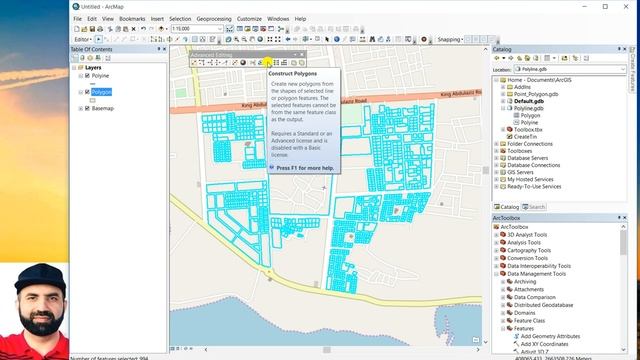Image resolution: width=640 pixels, height=360 pixels.
Task: Save the map with the Save icon
Action: [x=92, y=29]
